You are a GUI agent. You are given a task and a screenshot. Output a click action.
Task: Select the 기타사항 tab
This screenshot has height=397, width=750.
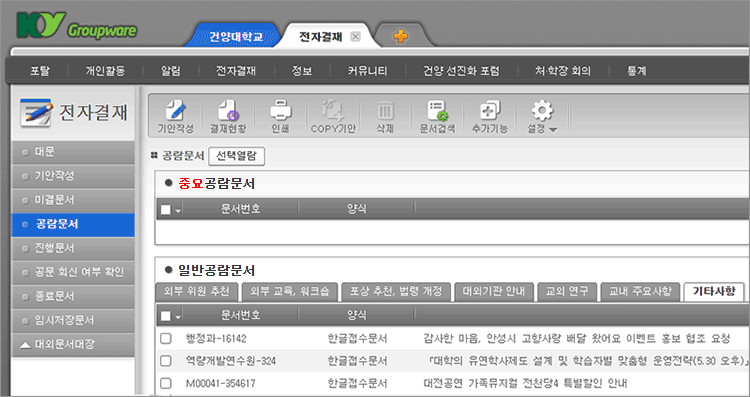[x=714, y=291]
